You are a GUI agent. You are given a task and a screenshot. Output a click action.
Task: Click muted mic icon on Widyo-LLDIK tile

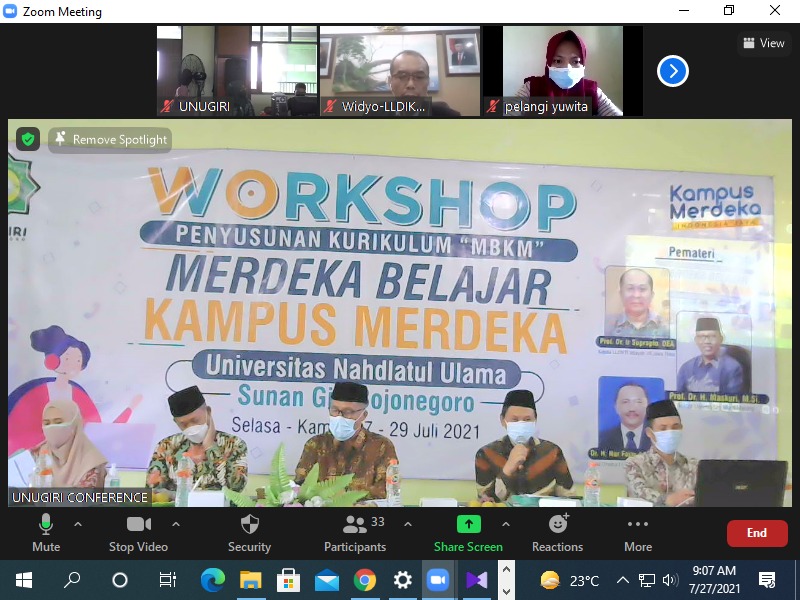point(330,106)
